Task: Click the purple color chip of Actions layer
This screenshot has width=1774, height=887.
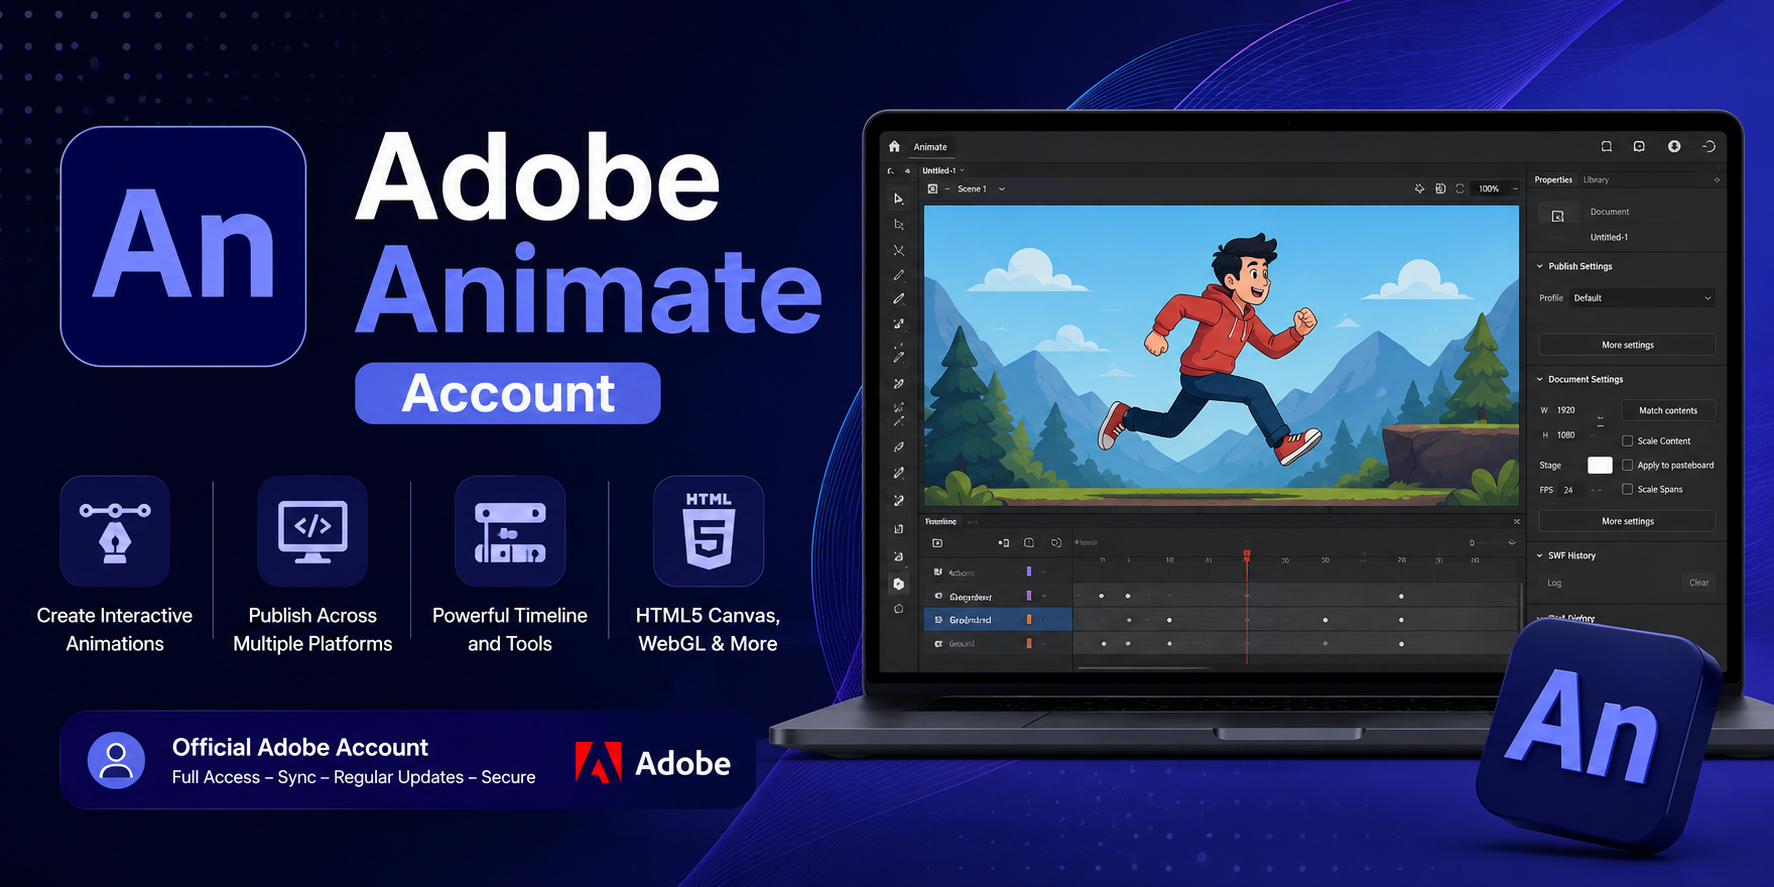Action: pyautogui.click(x=1029, y=572)
